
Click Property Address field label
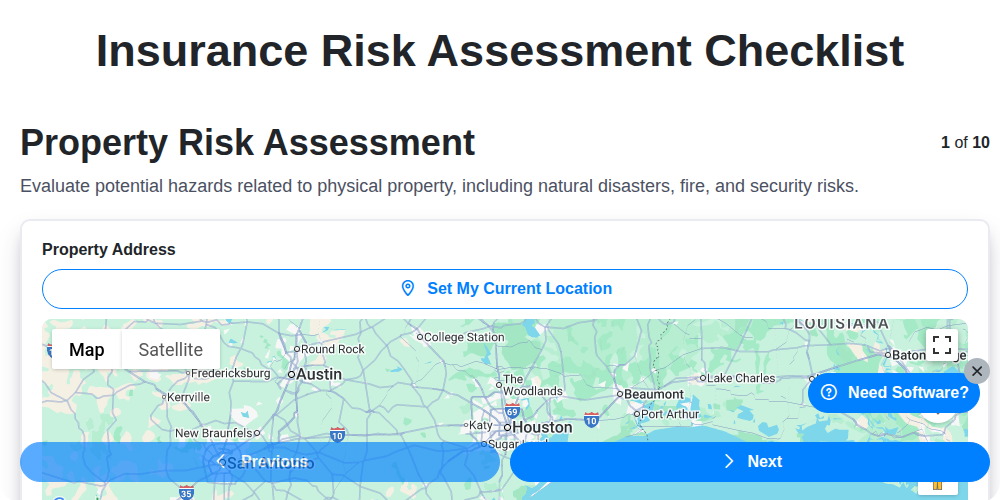108,249
